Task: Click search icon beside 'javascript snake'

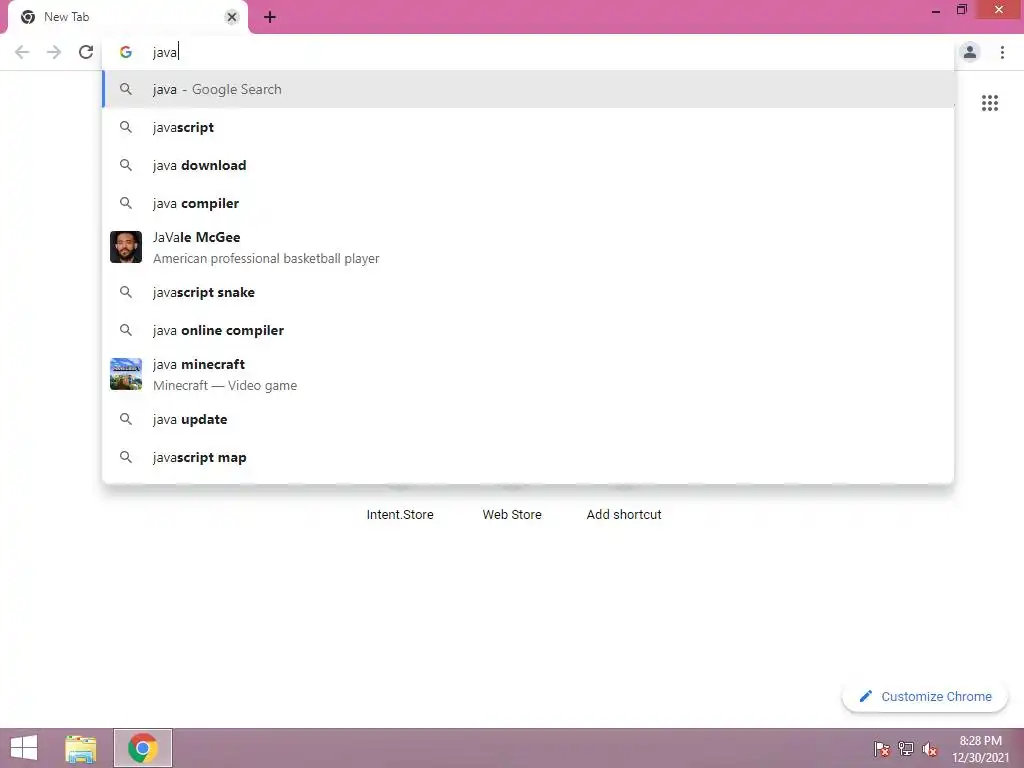Action: tap(125, 292)
